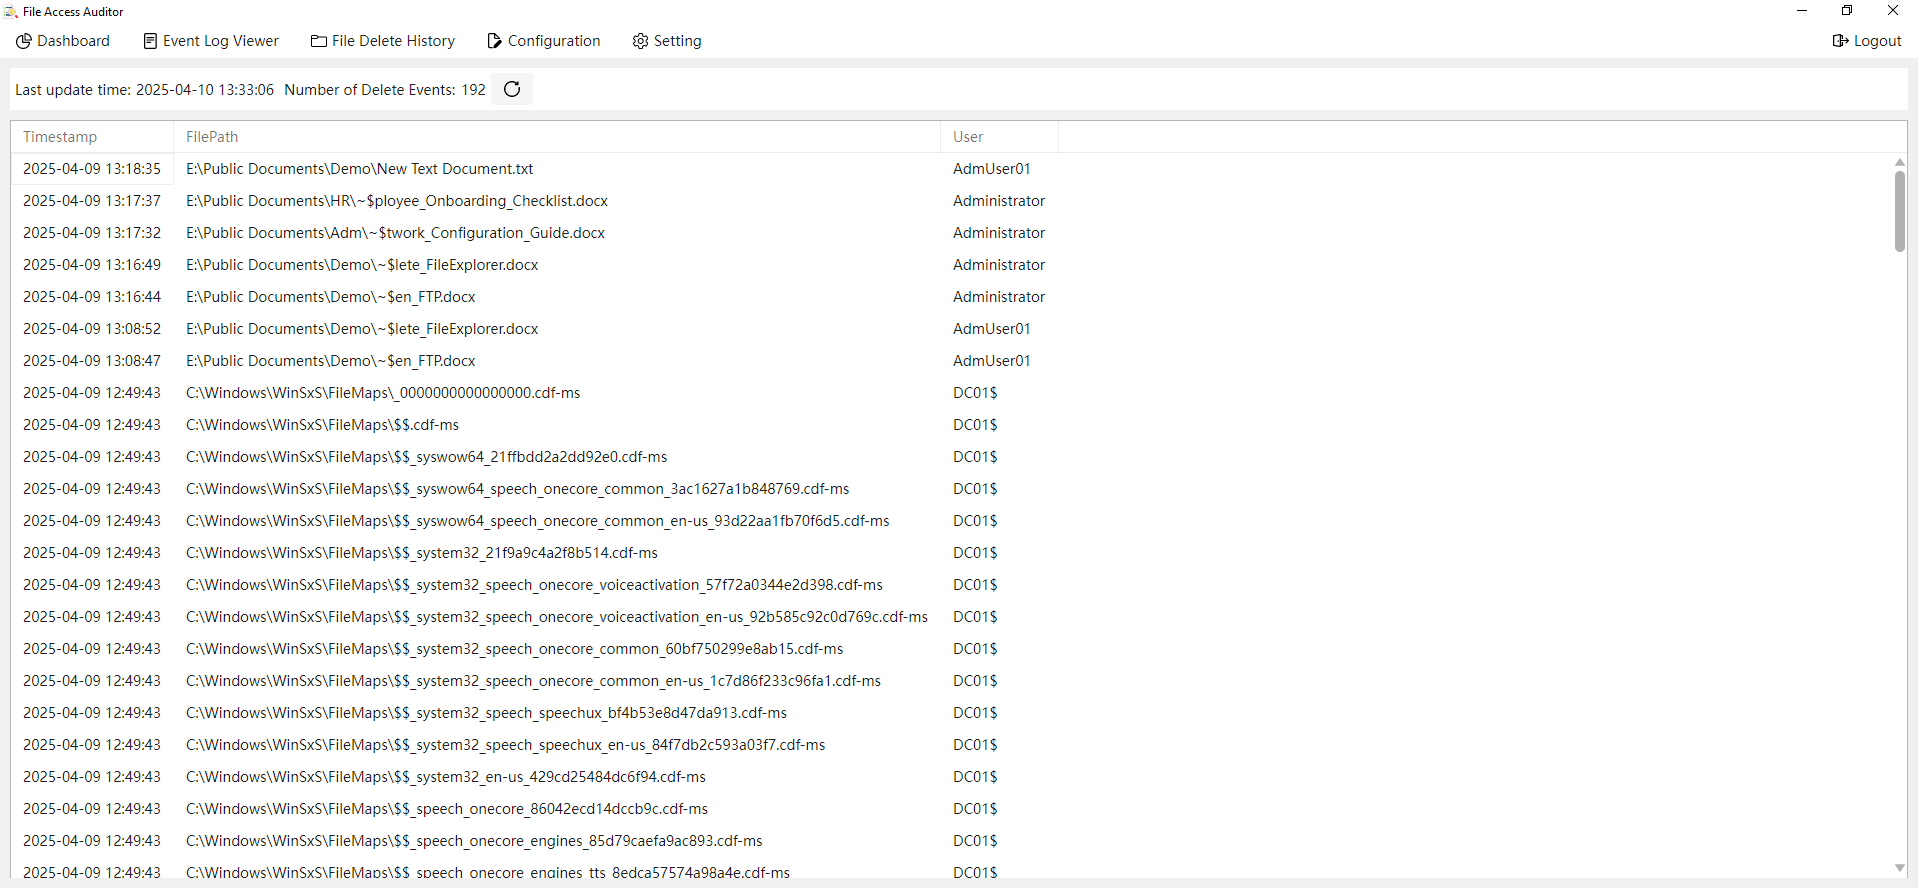The height and width of the screenshot is (888, 1918).
Task: Switch to the Configuration menu
Action: click(553, 41)
